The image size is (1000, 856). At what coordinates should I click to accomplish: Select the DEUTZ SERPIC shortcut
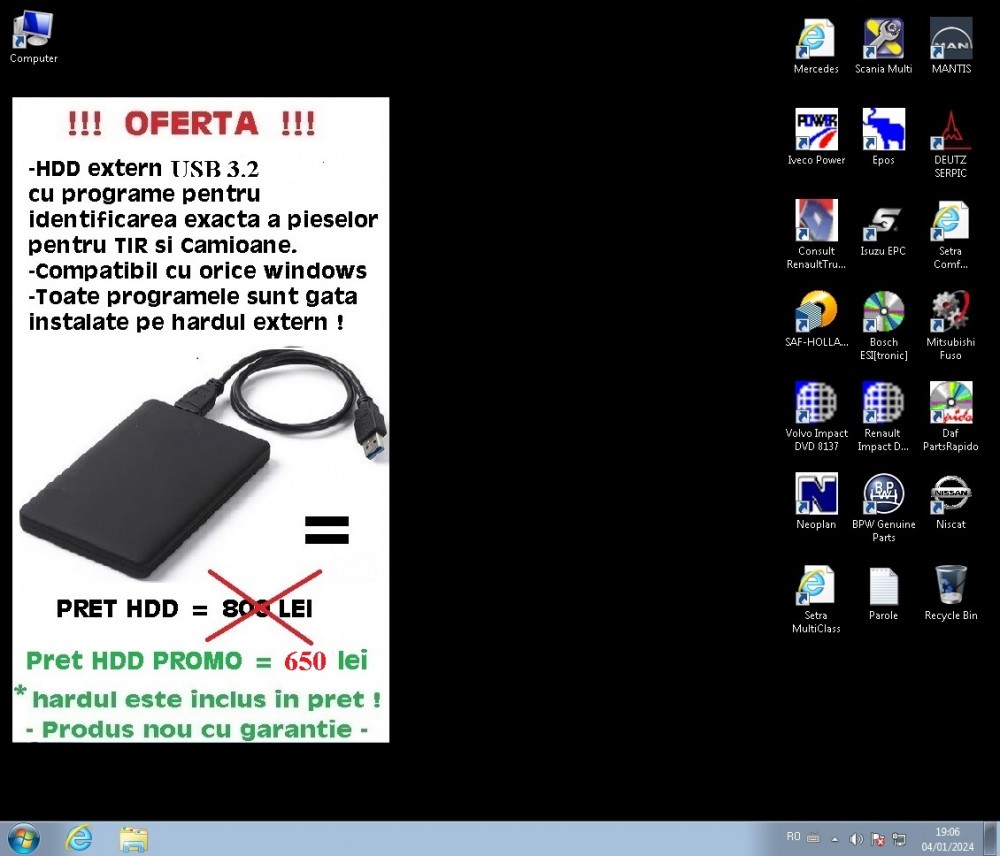950,144
